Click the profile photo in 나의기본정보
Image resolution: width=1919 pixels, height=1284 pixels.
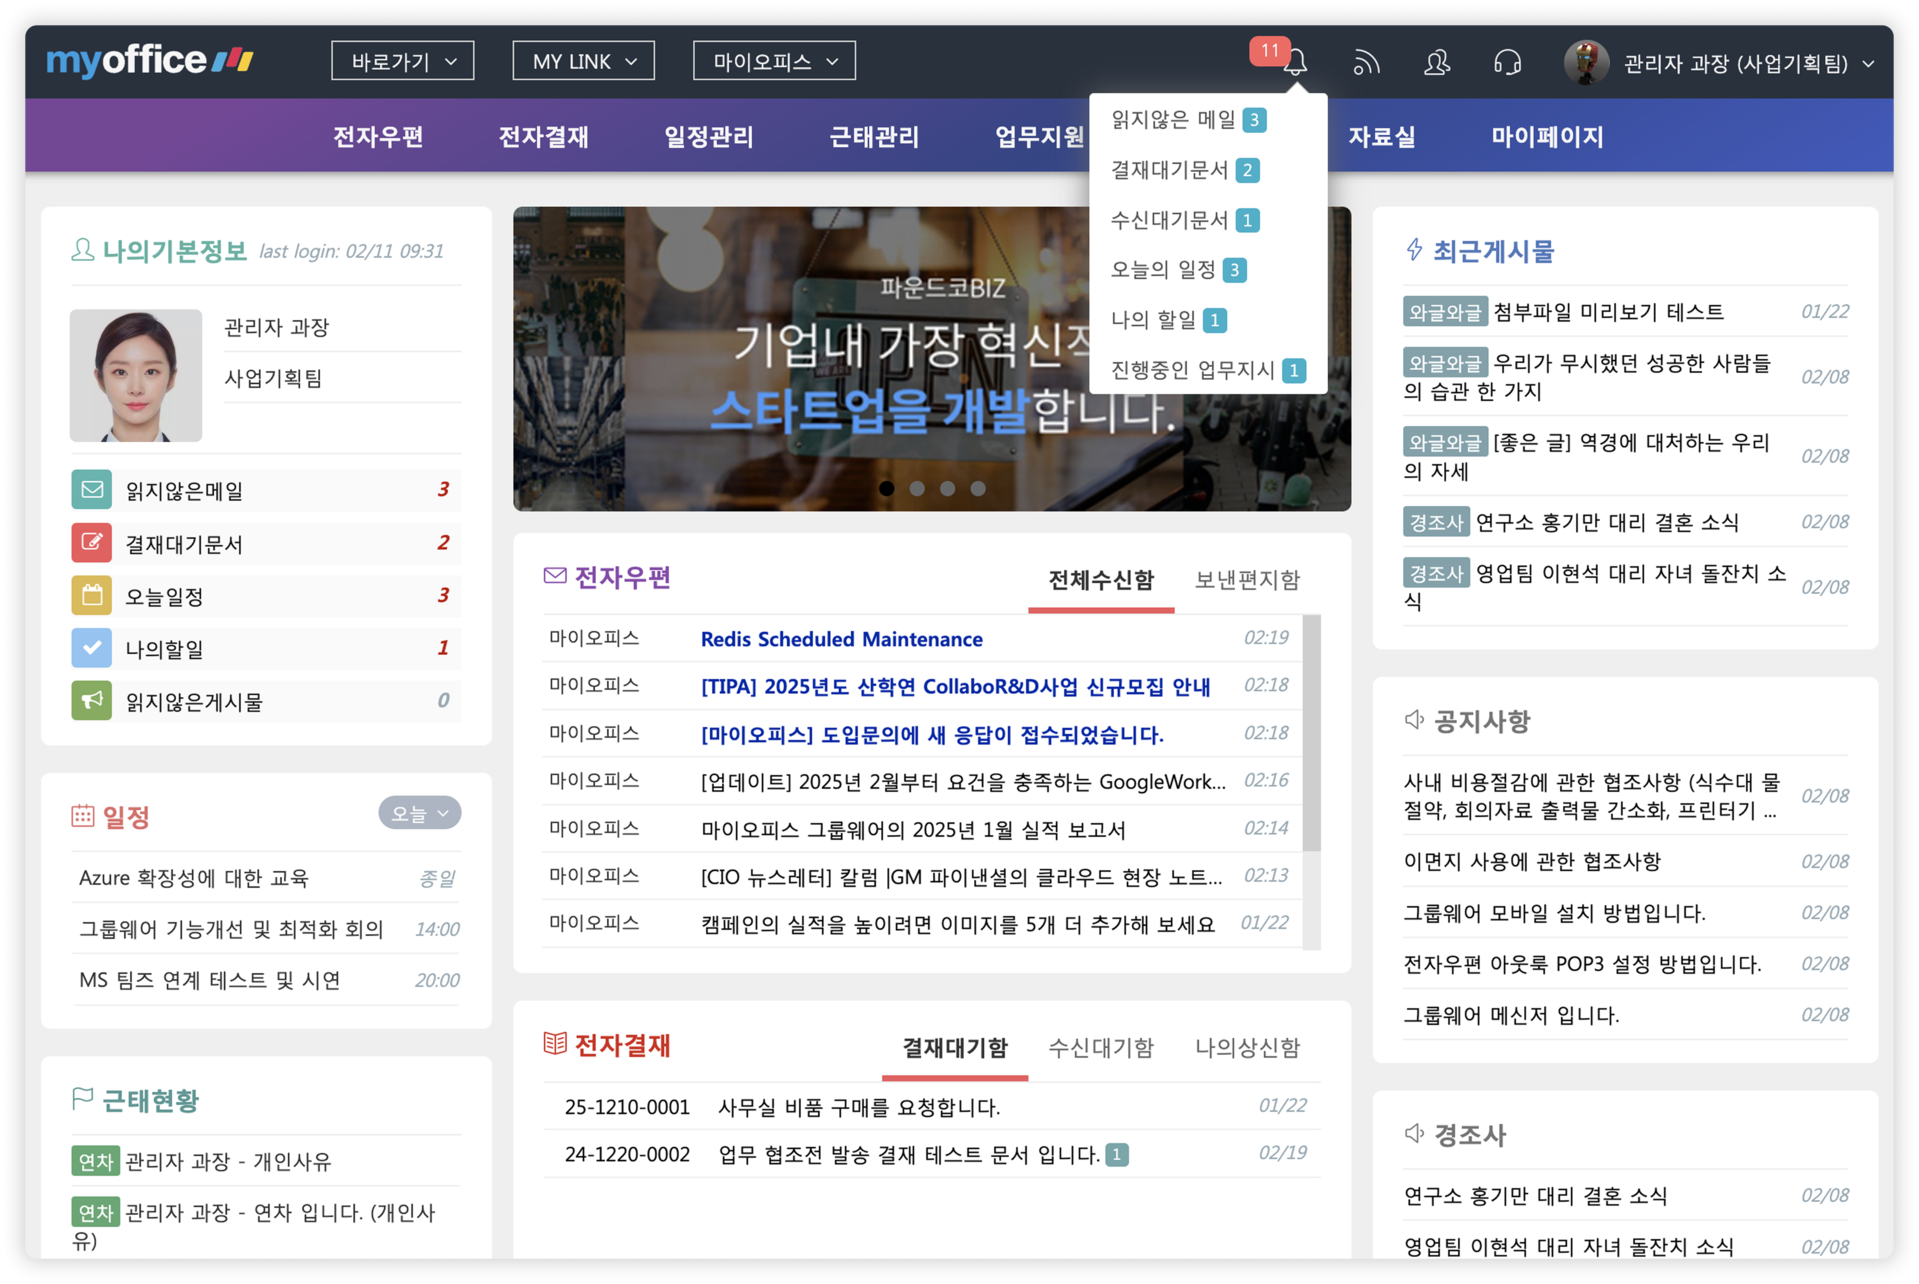[x=135, y=376]
